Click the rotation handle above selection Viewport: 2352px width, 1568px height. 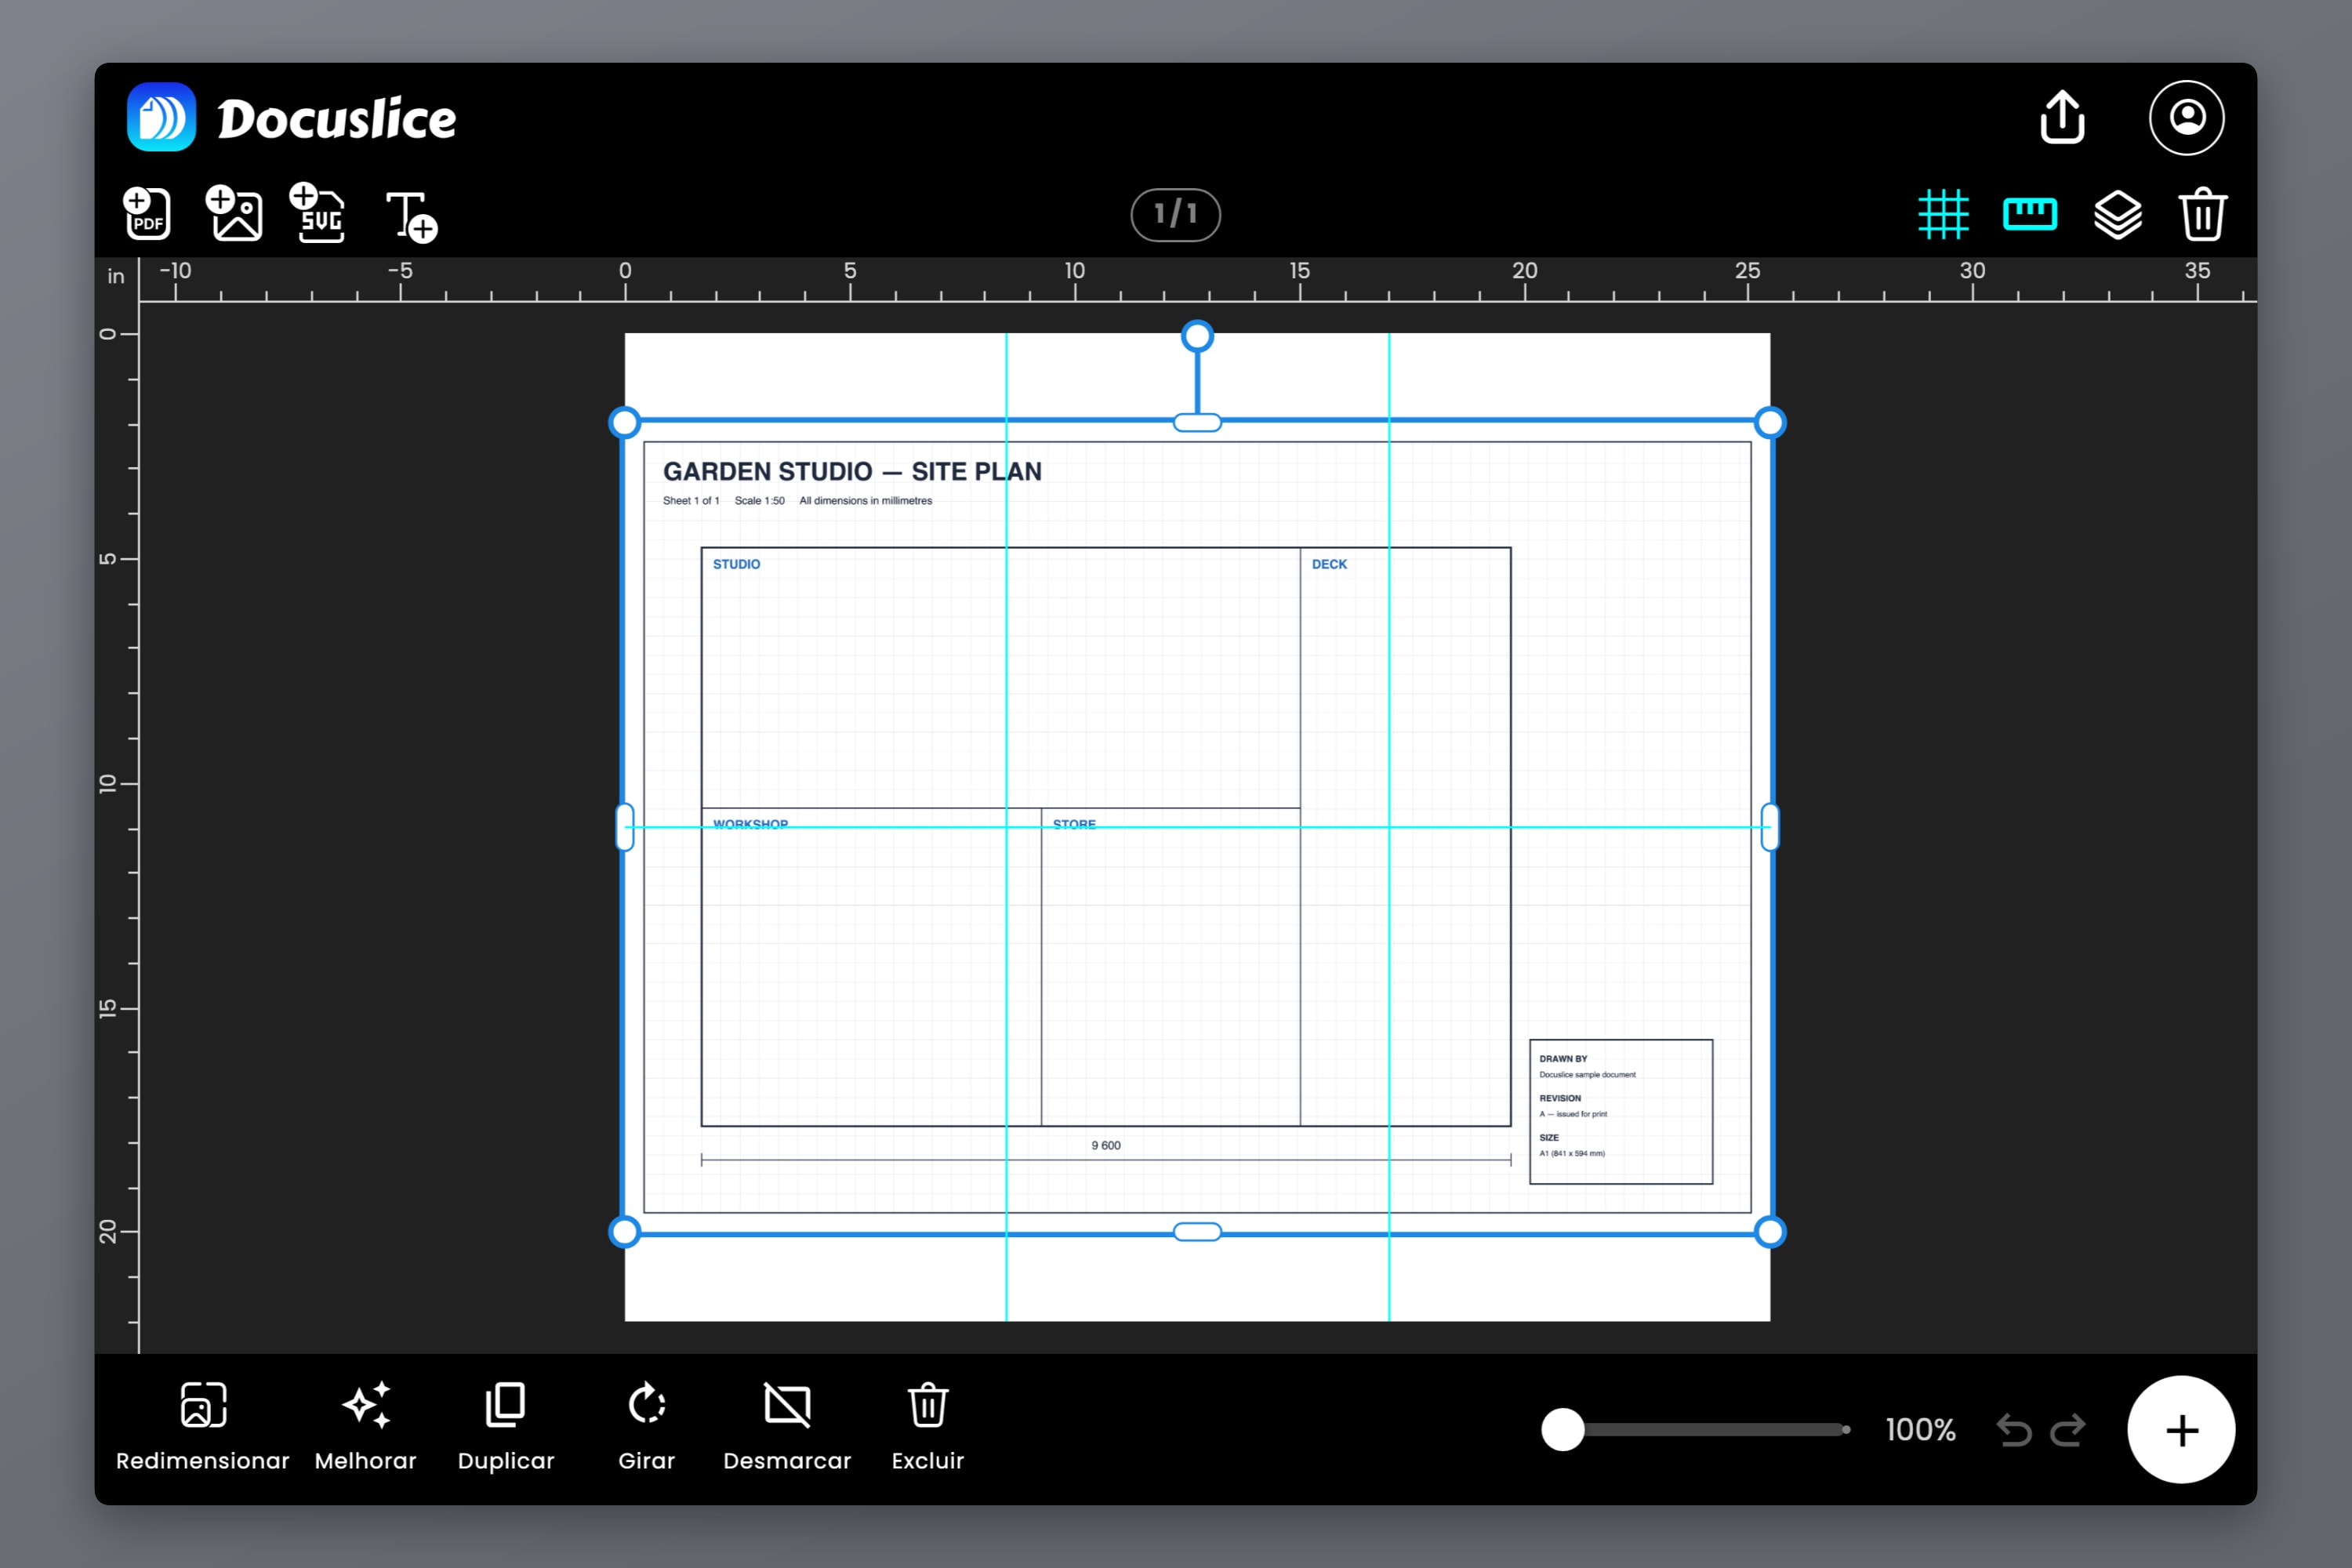1197,337
